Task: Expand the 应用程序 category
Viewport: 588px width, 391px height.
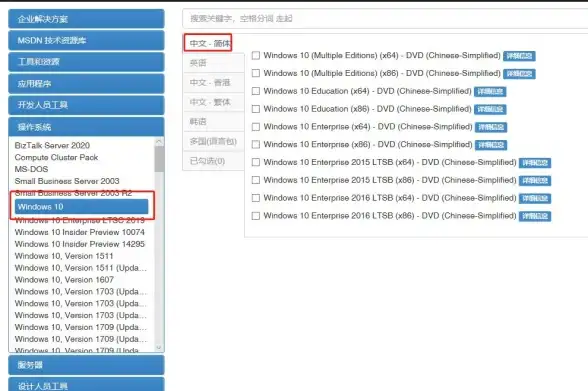Action: (x=86, y=84)
